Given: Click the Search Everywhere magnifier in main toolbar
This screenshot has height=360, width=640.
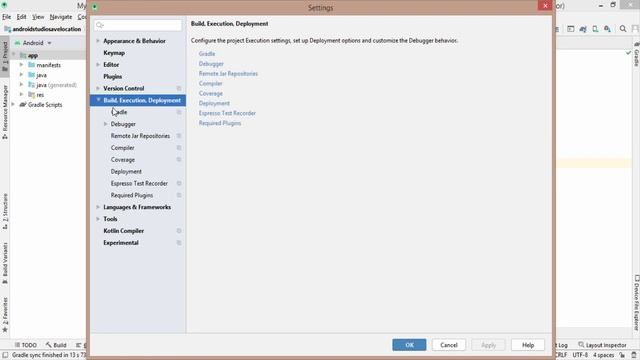Looking at the screenshot, I should 623,29.
